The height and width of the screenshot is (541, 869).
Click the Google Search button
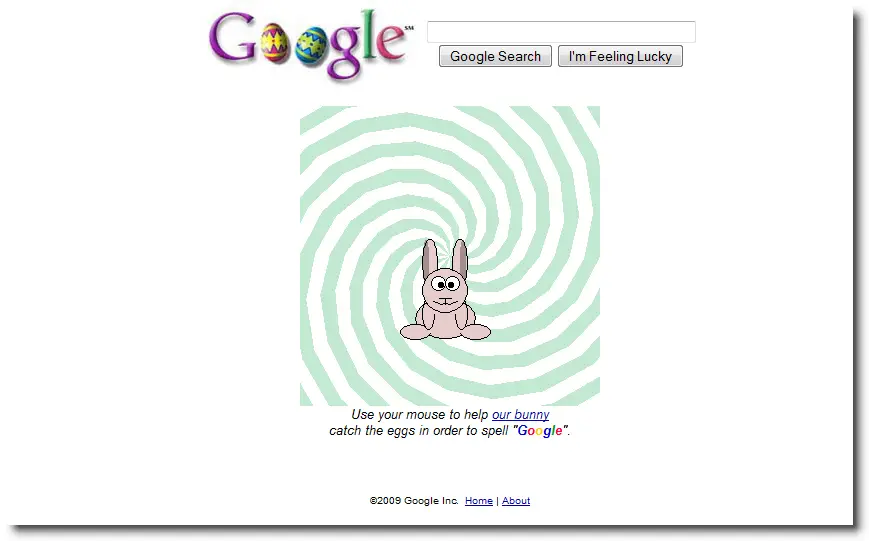click(495, 56)
